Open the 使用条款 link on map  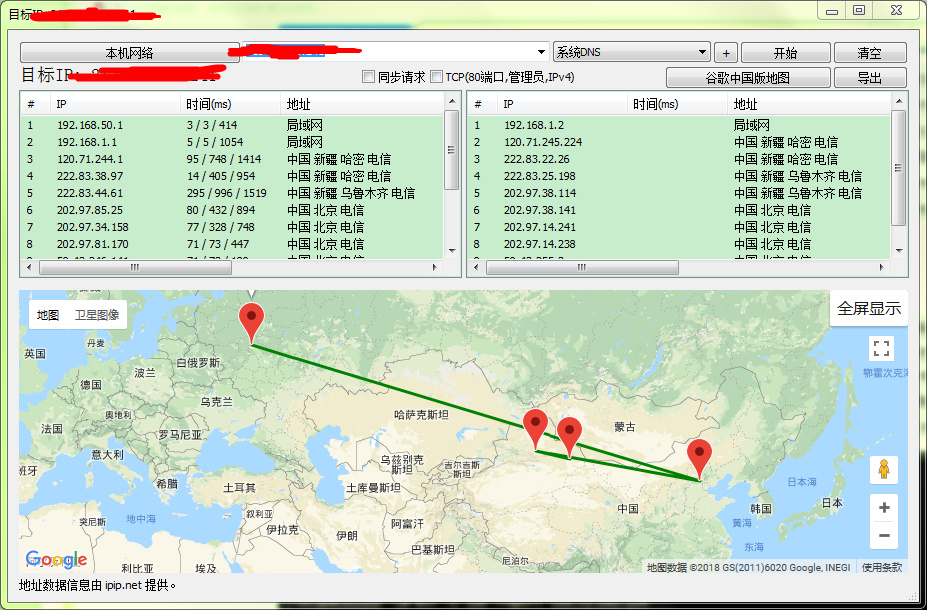[881, 567]
